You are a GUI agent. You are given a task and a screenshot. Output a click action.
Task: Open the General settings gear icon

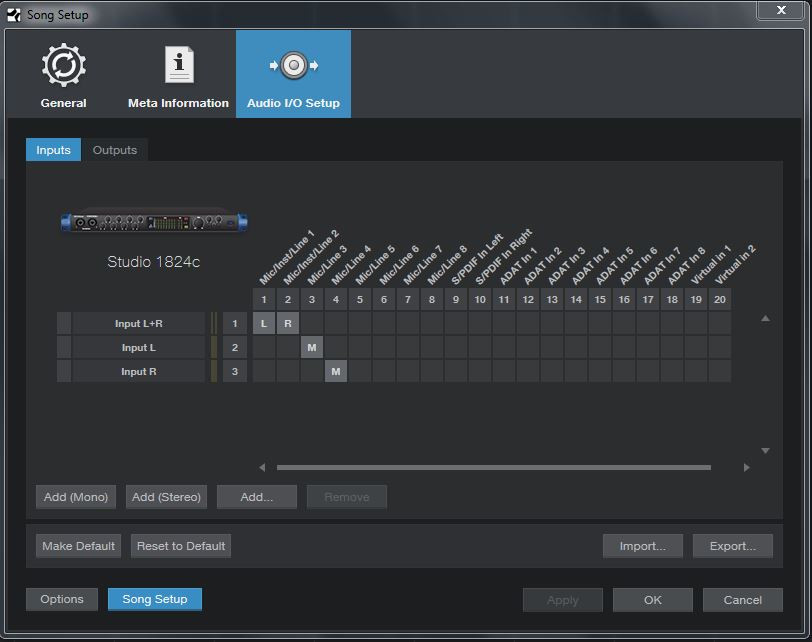click(x=63, y=66)
